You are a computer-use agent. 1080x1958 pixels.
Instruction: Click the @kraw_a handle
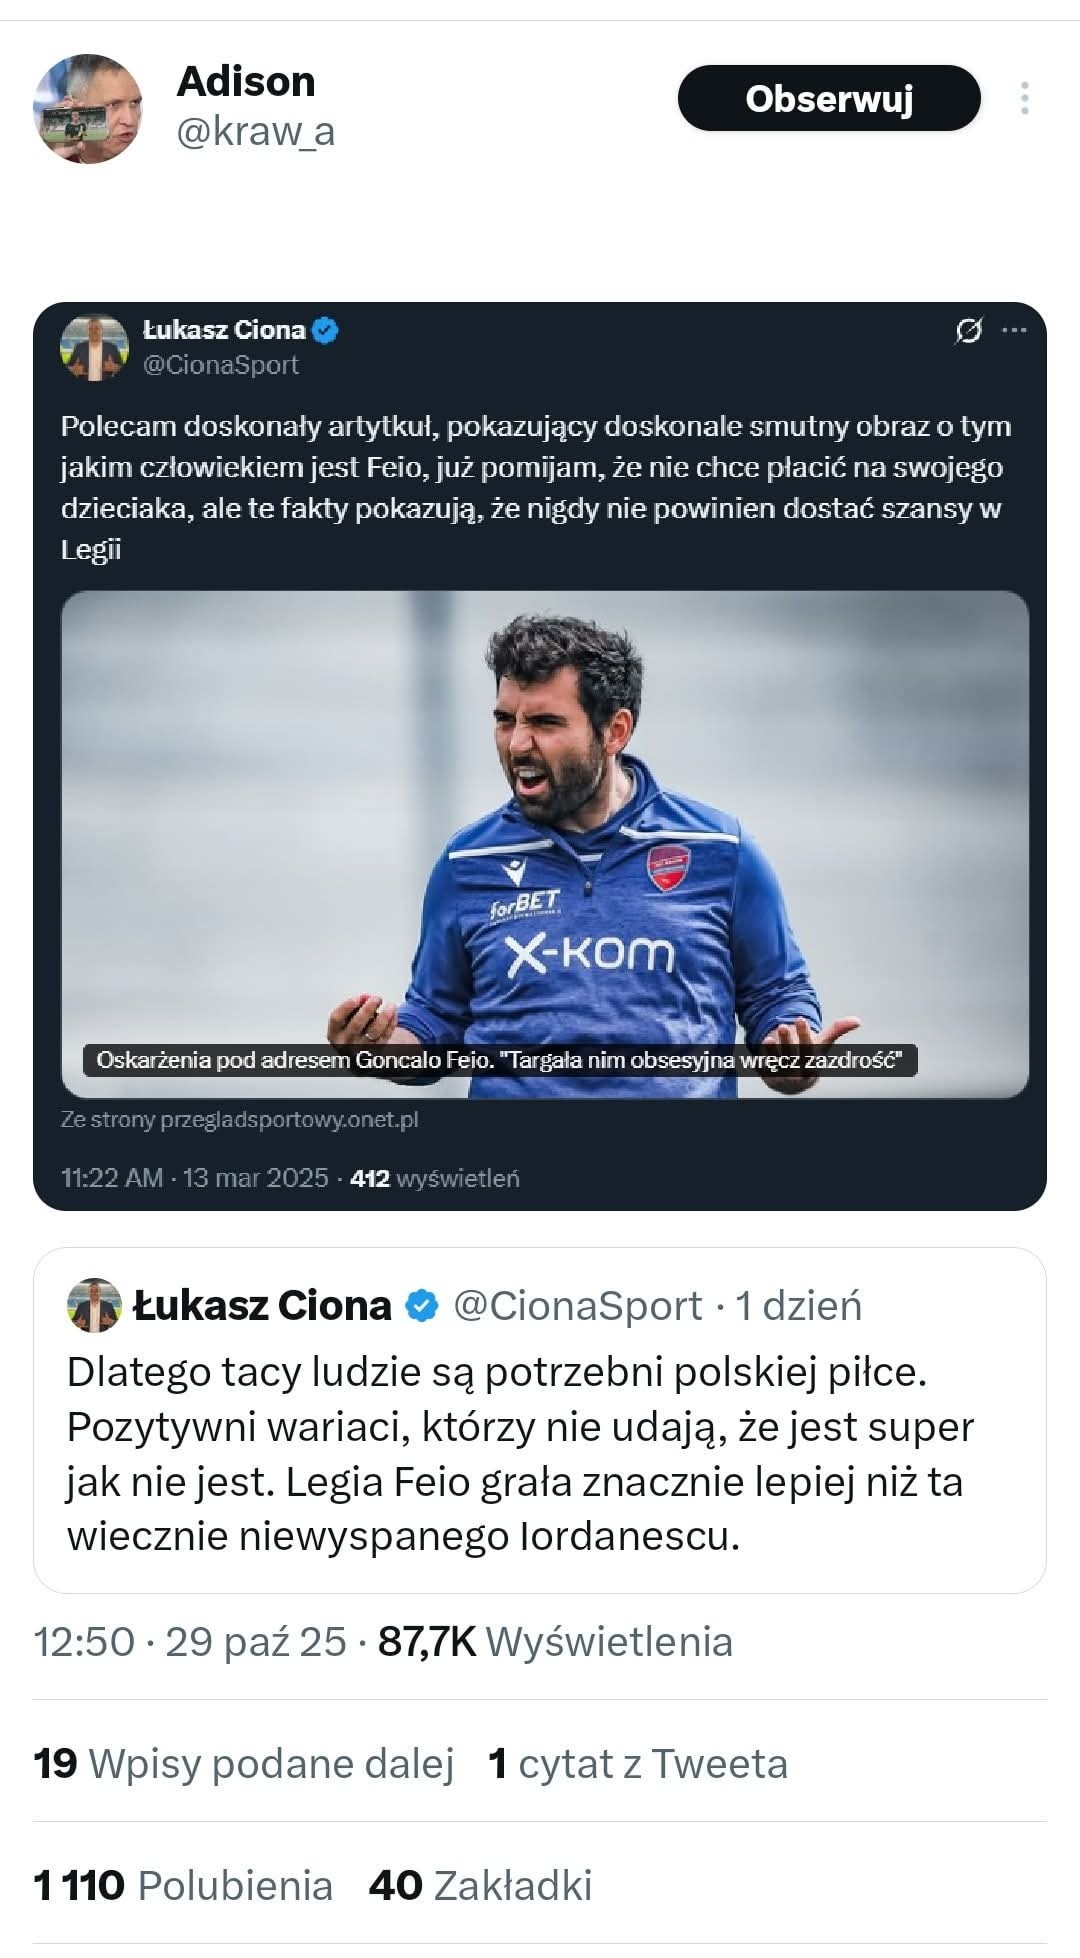pos(255,131)
